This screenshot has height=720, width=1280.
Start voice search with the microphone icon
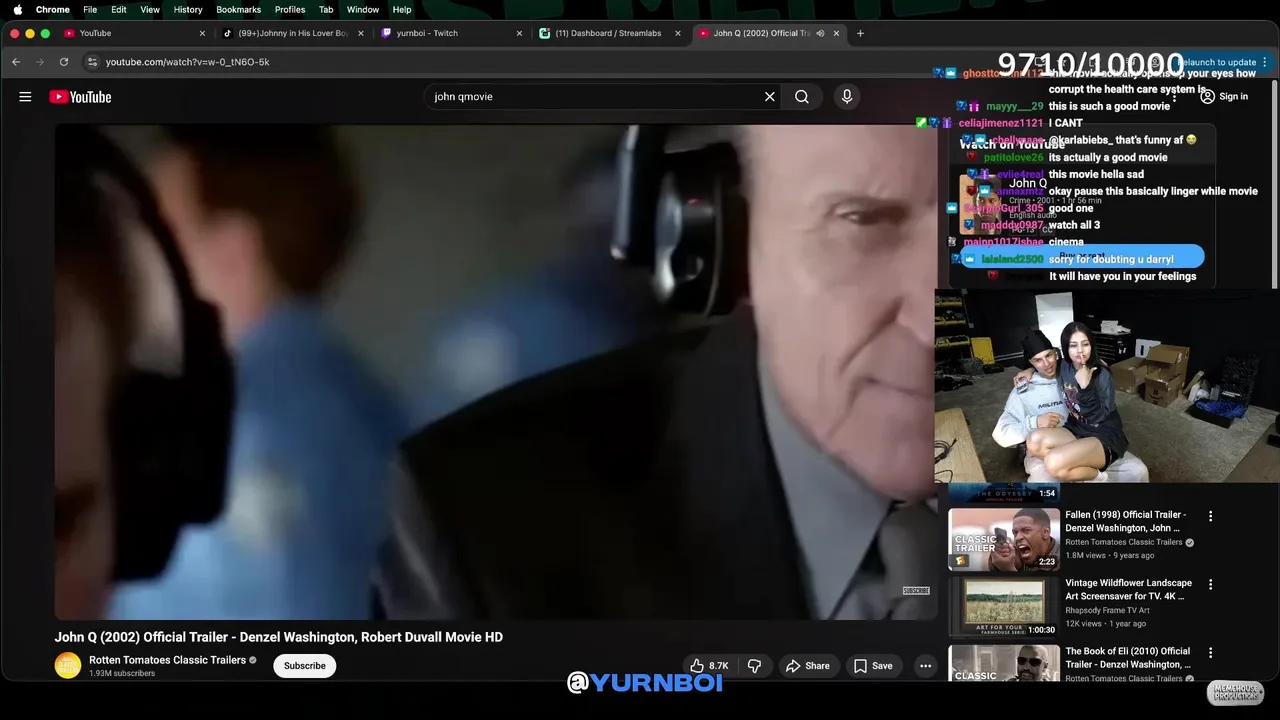pos(847,97)
